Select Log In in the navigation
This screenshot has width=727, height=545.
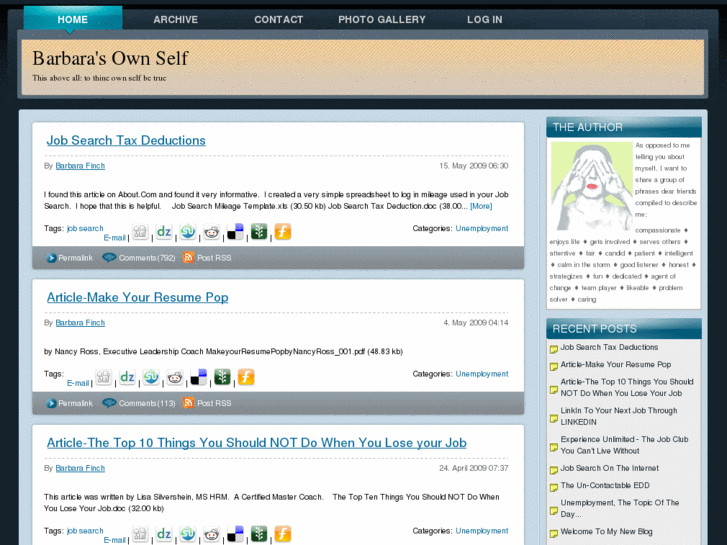pos(485,19)
